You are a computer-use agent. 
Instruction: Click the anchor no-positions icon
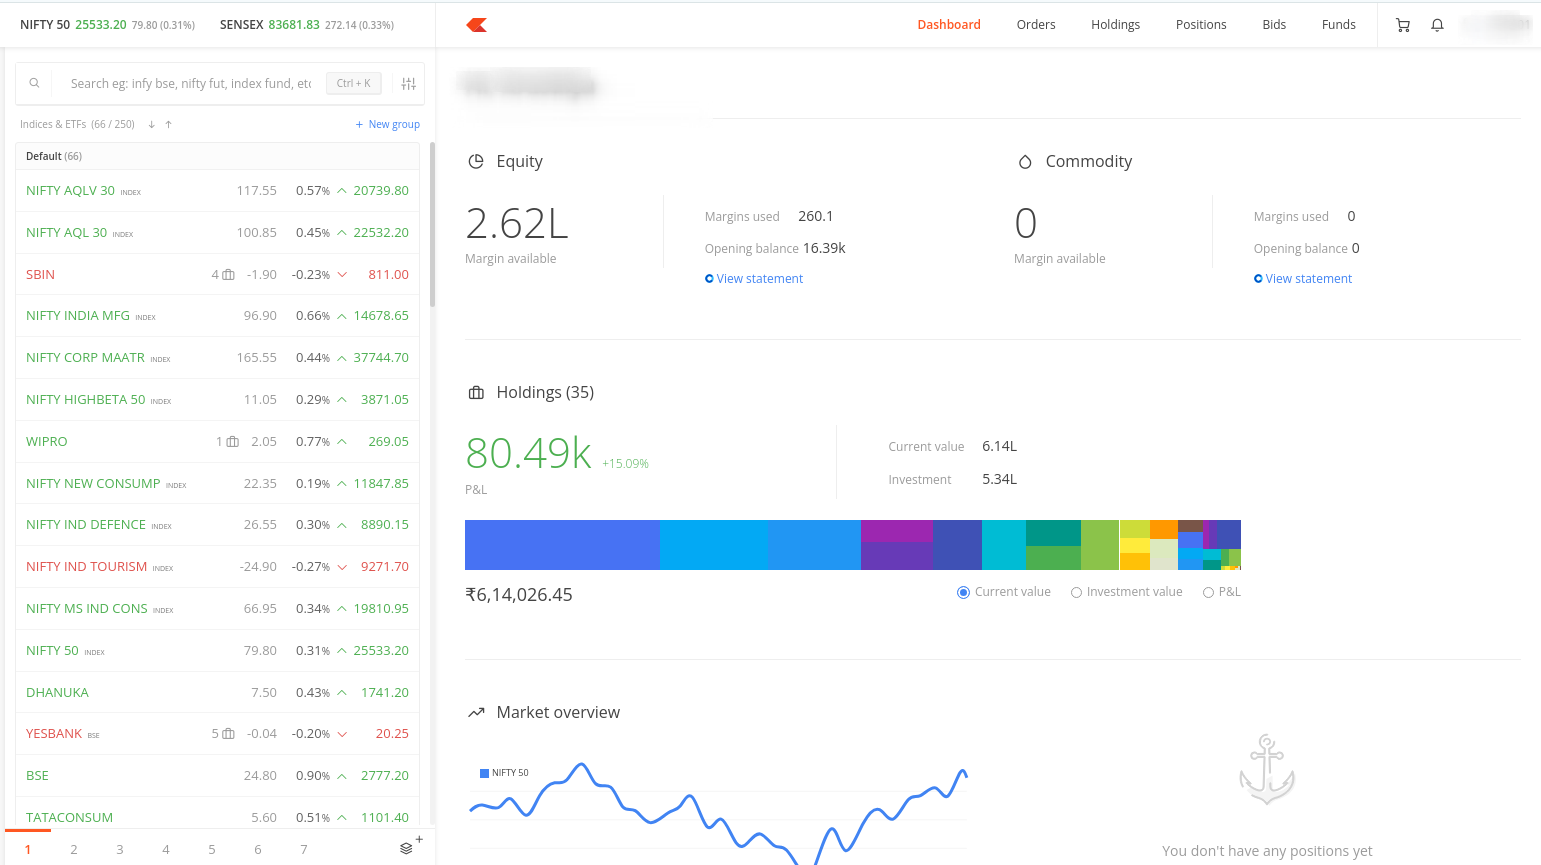pos(1267,769)
